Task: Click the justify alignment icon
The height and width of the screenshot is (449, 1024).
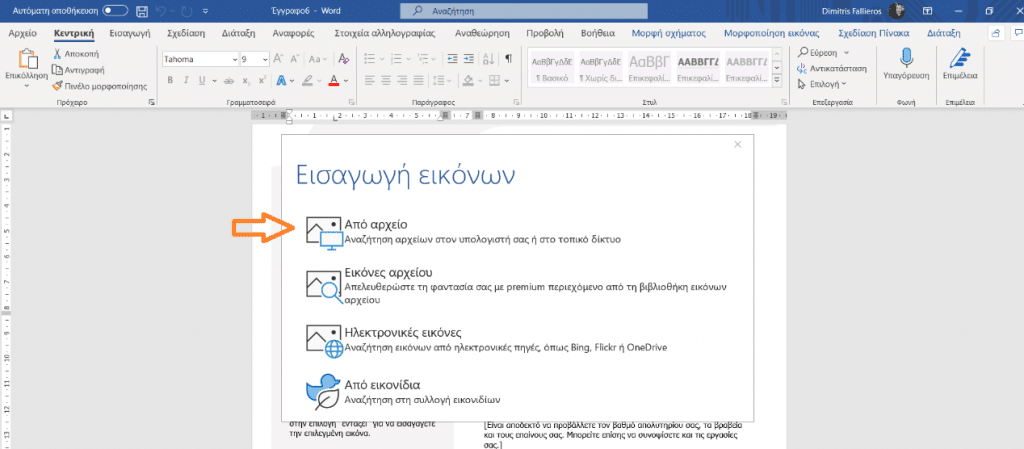Action: click(418, 81)
